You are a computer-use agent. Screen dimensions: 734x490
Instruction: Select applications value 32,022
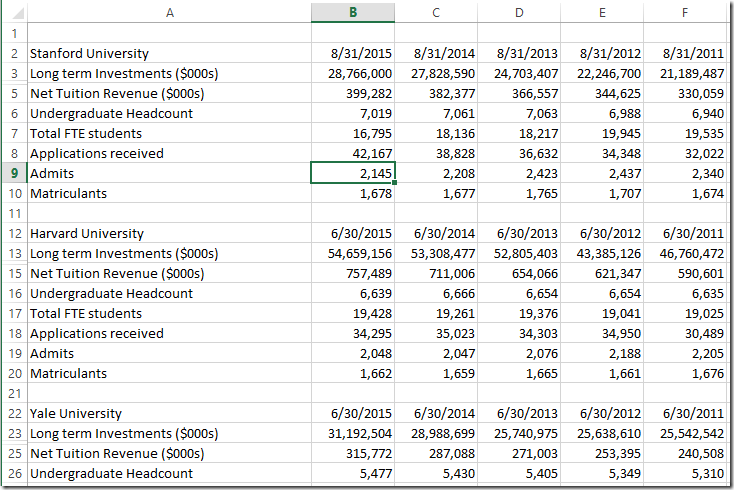pyautogui.click(x=685, y=154)
